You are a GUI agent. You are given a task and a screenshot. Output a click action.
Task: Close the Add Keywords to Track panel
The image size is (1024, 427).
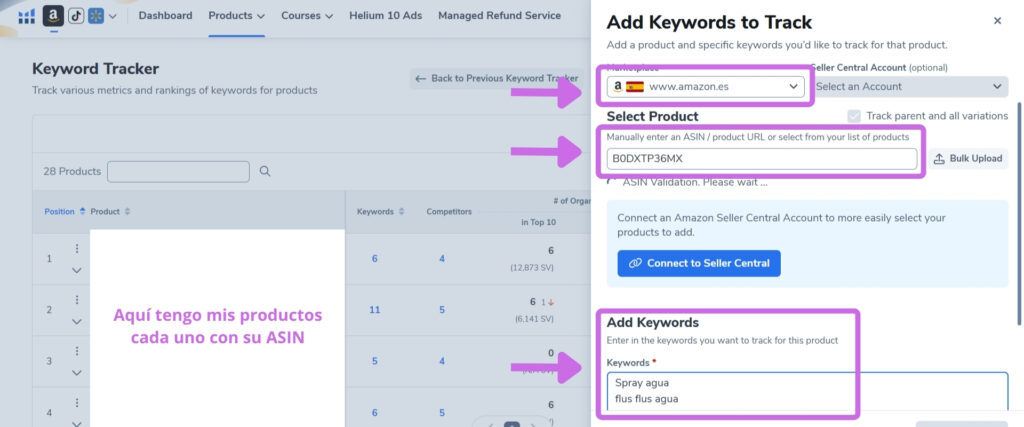pyautogui.click(x=997, y=21)
